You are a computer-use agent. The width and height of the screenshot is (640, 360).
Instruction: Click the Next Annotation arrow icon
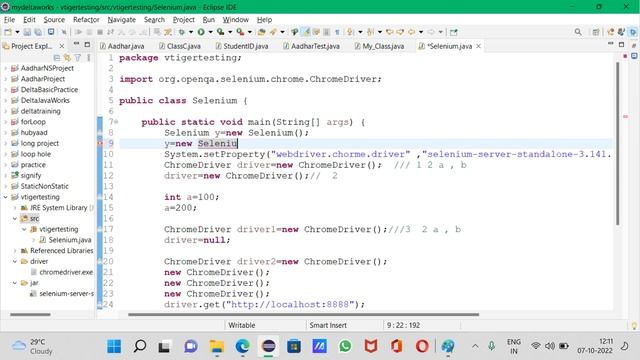(350, 32)
